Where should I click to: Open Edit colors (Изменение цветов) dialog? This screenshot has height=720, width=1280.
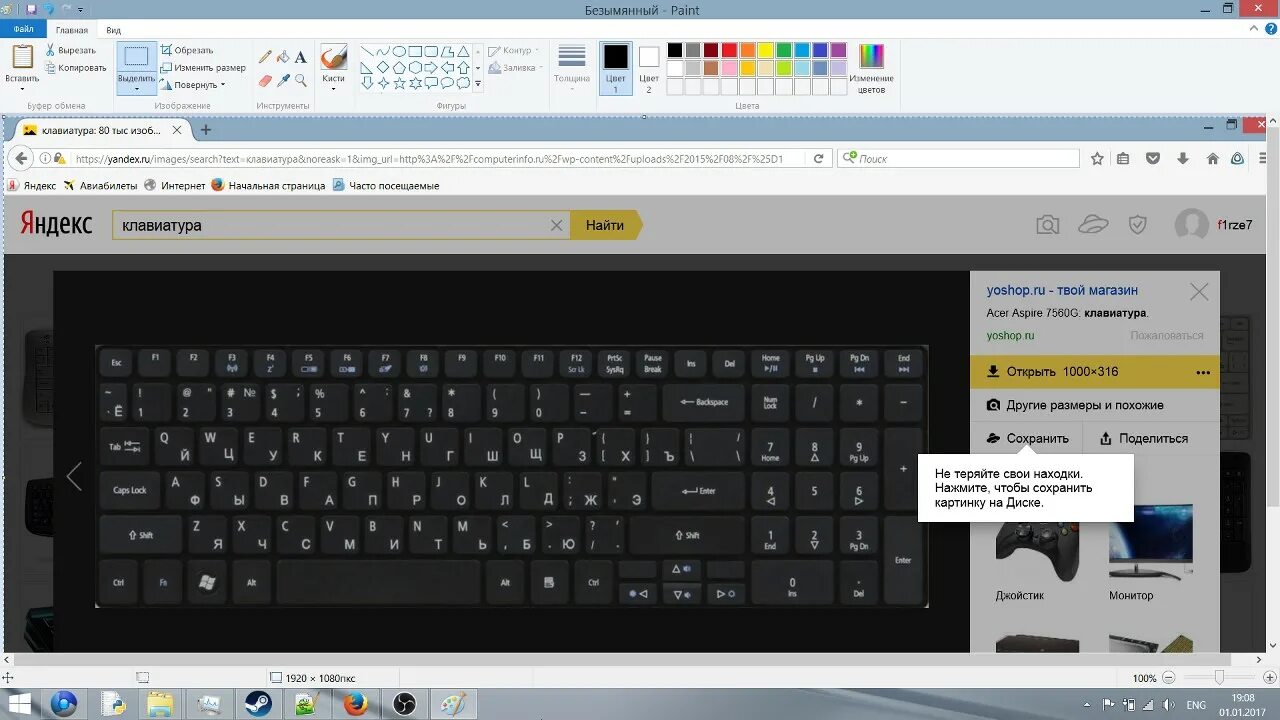pyautogui.click(x=871, y=68)
